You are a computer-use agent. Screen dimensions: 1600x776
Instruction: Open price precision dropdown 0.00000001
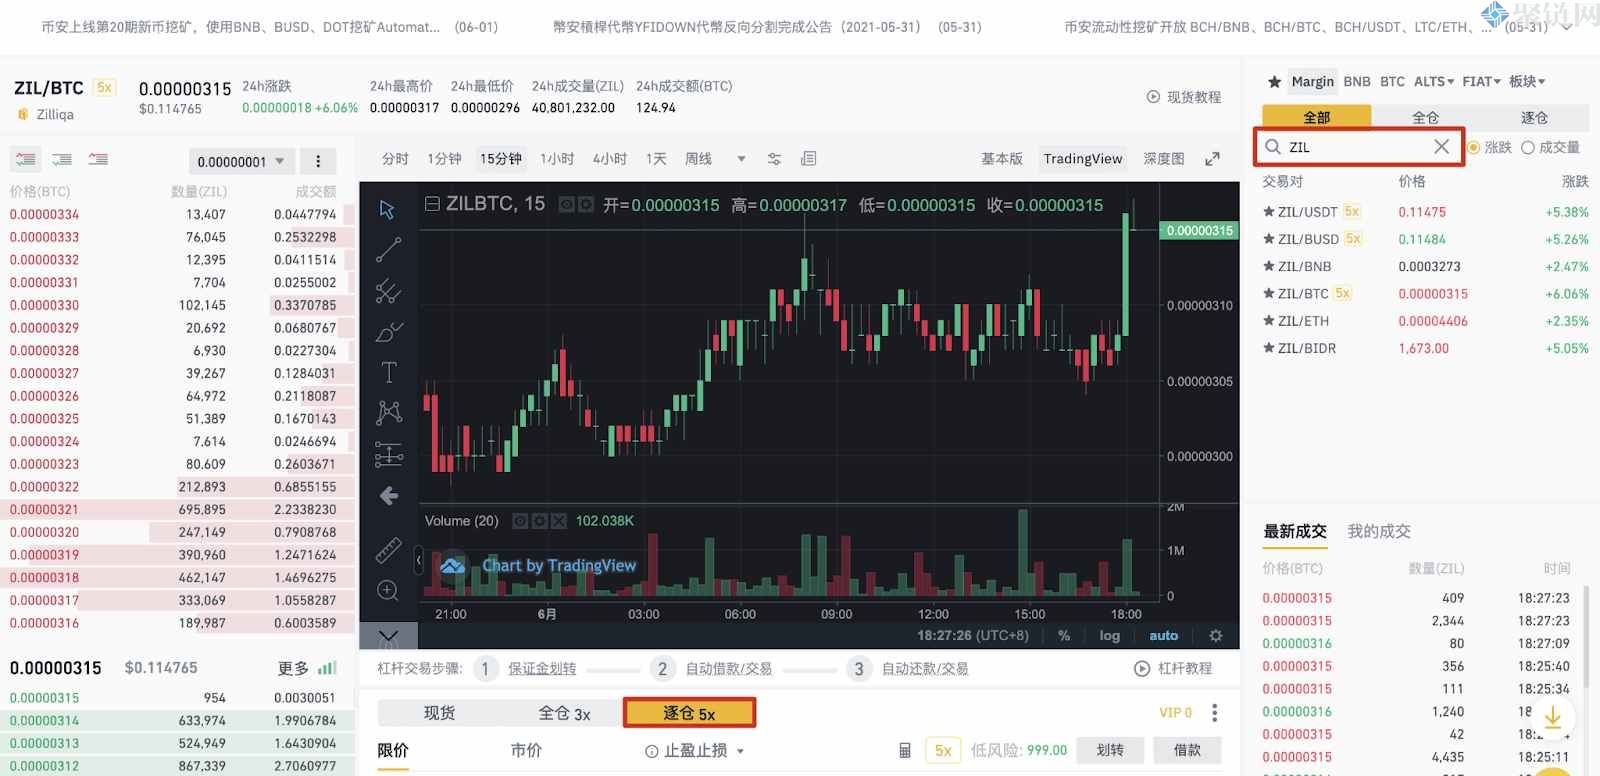(240, 161)
